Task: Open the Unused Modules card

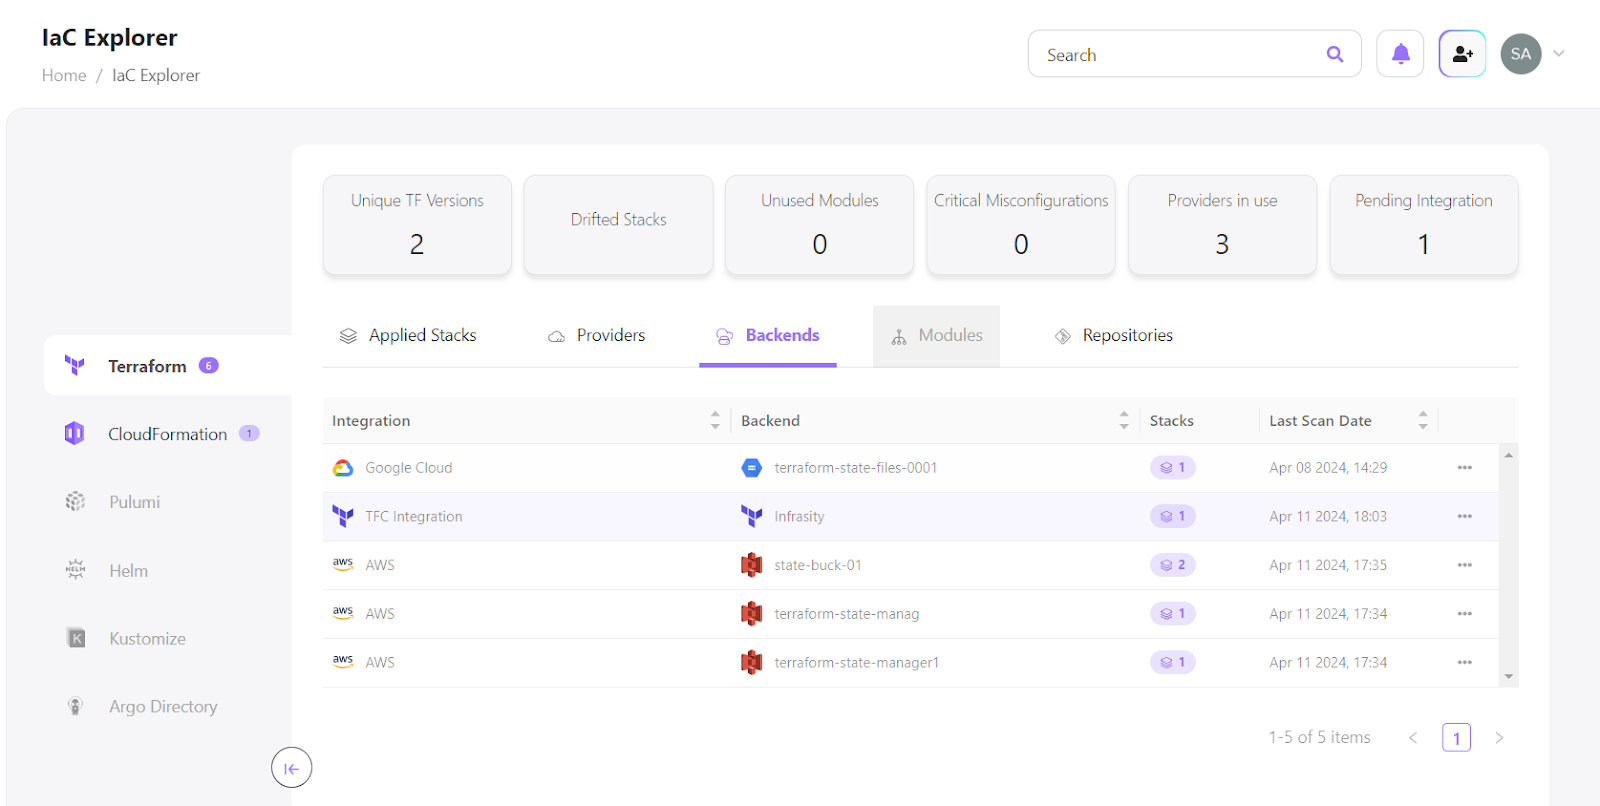Action: click(x=820, y=225)
